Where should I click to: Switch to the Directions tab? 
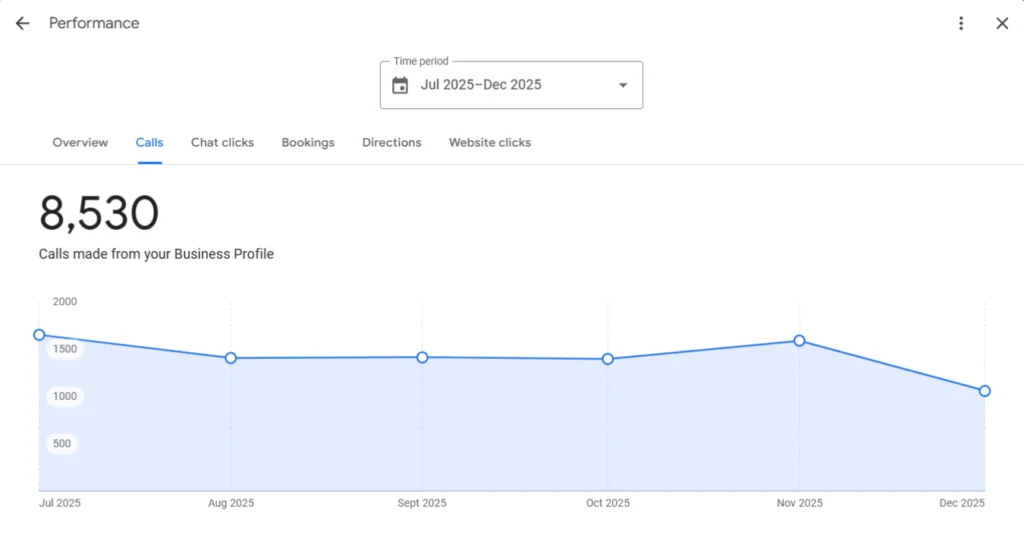[392, 143]
